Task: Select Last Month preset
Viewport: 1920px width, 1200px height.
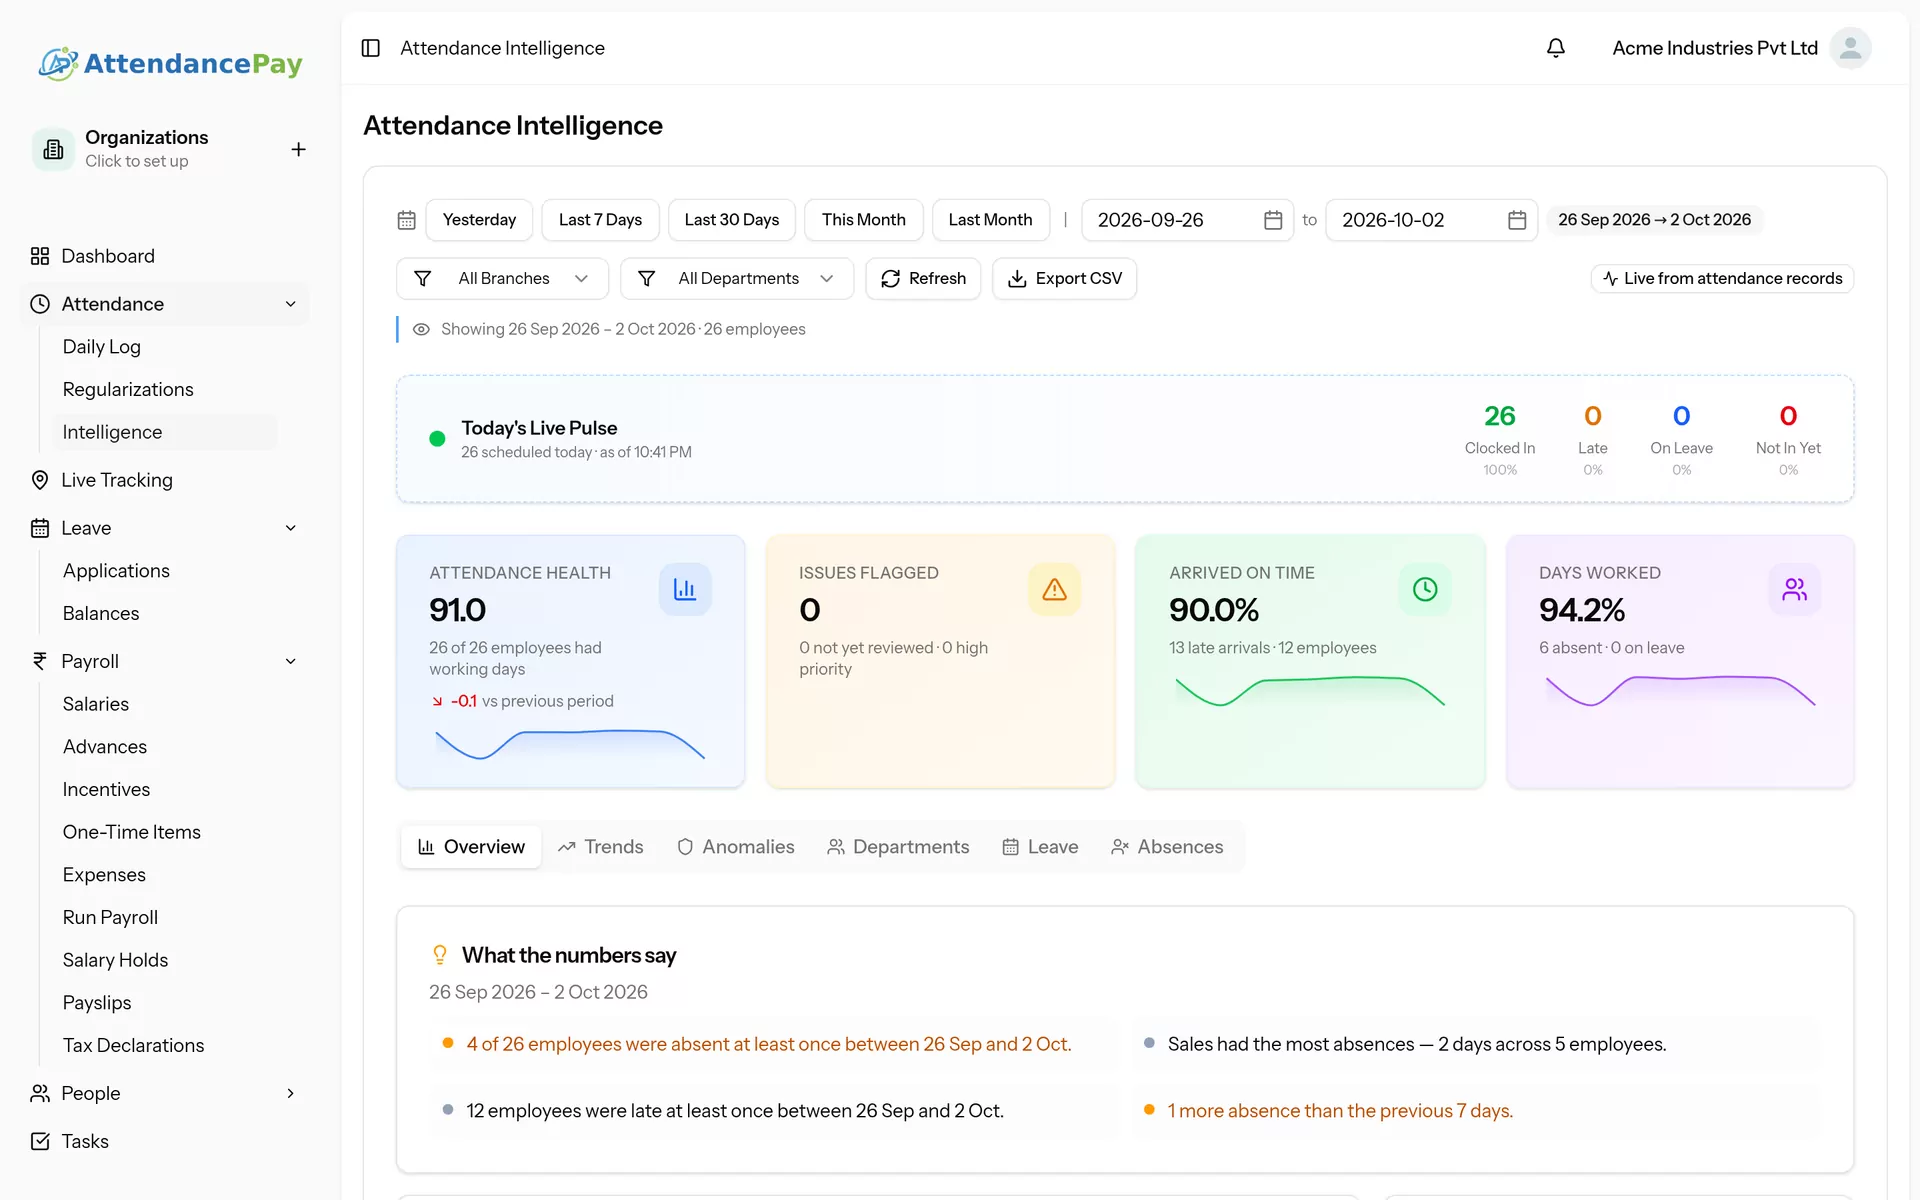Action: (x=990, y=220)
